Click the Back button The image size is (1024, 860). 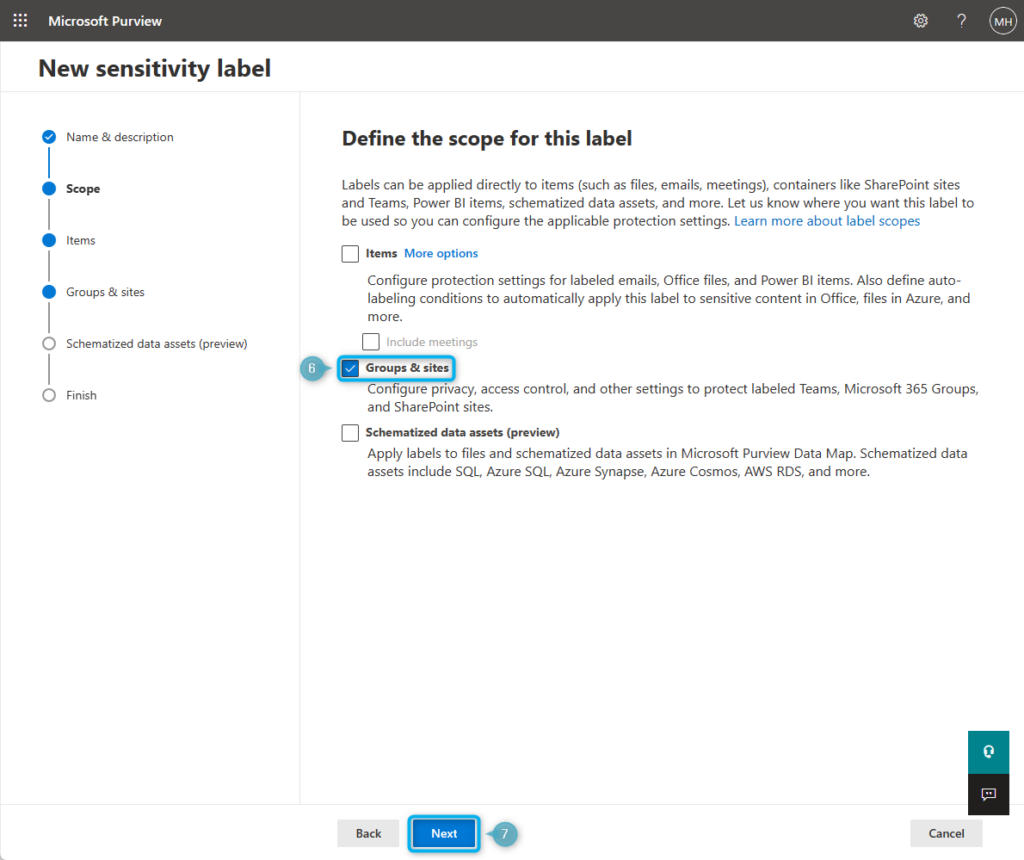(x=368, y=833)
